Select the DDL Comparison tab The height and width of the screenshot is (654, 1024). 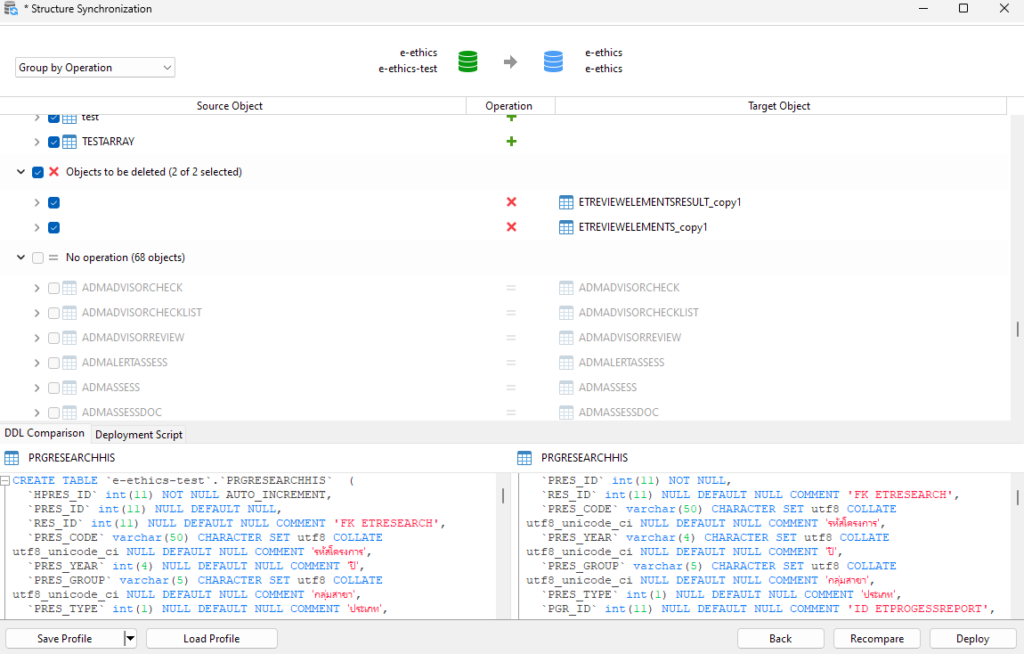[x=44, y=433]
